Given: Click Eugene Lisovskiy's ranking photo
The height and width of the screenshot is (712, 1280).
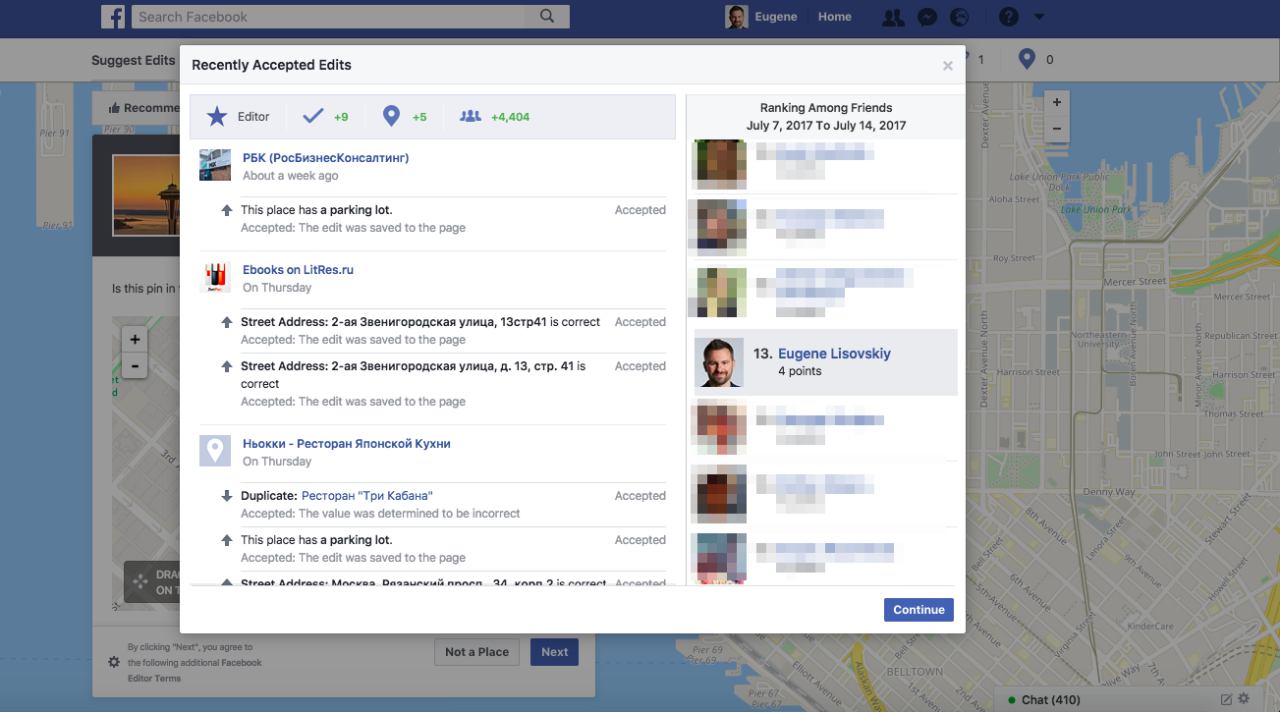Looking at the screenshot, I should coord(719,362).
